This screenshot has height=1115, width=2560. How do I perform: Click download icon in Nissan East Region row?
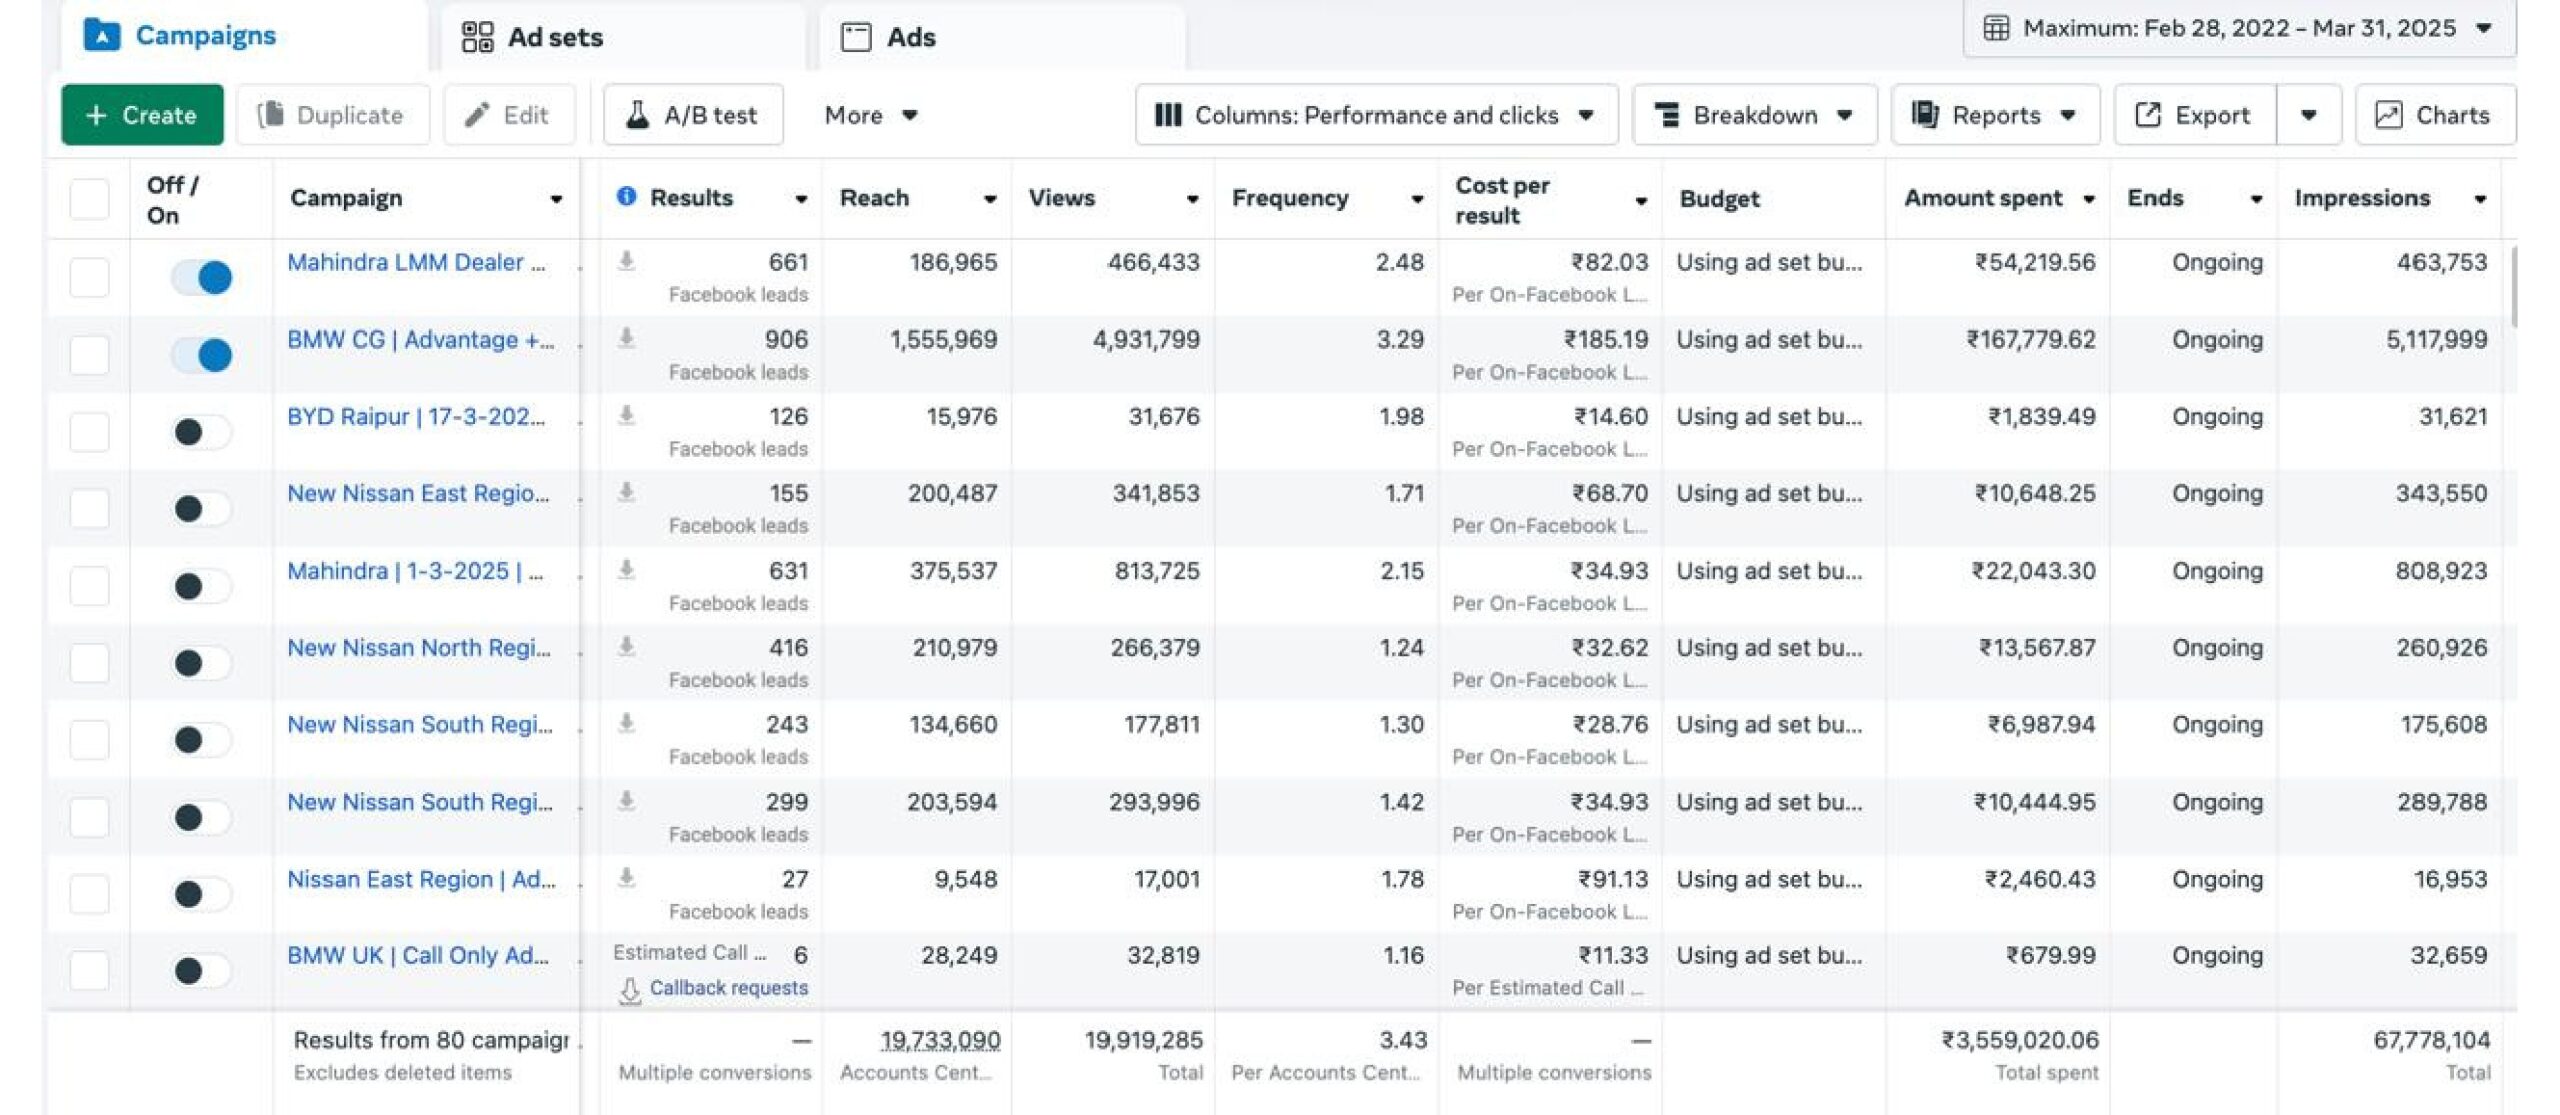(x=626, y=878)
